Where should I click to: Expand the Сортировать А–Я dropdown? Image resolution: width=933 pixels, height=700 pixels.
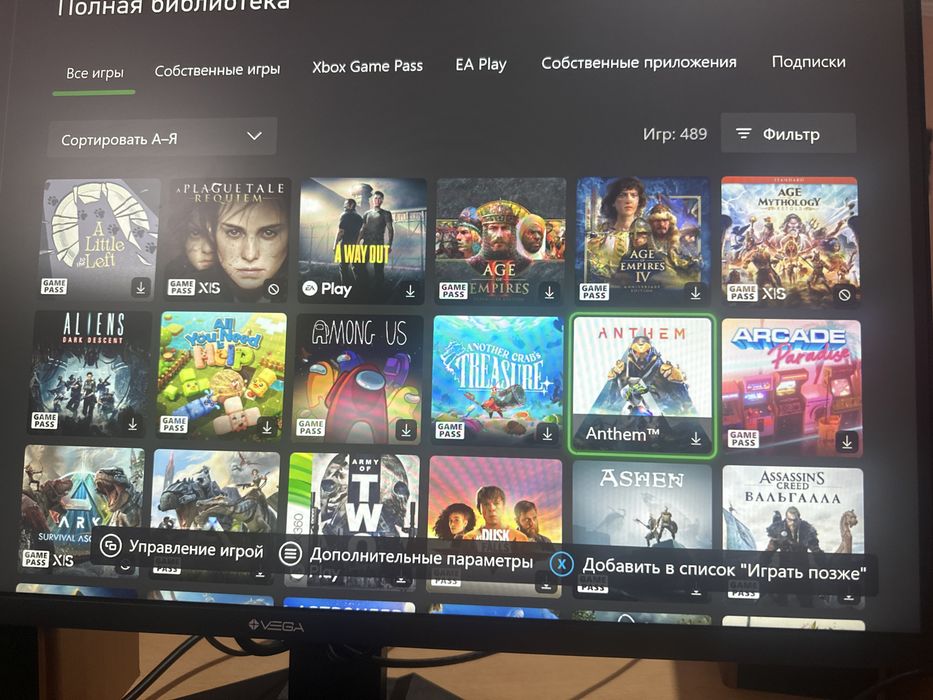click(162, 138)
